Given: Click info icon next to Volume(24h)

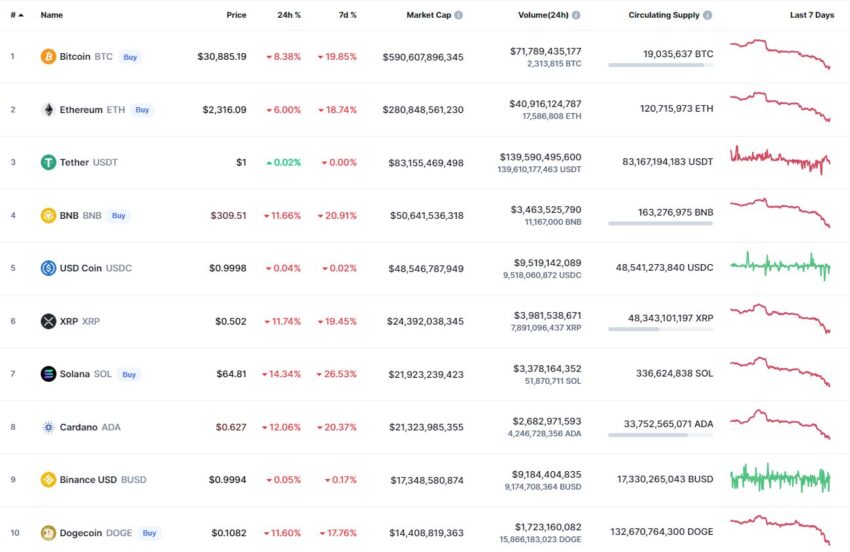Looking at the screenshot, I should (576, 15).
